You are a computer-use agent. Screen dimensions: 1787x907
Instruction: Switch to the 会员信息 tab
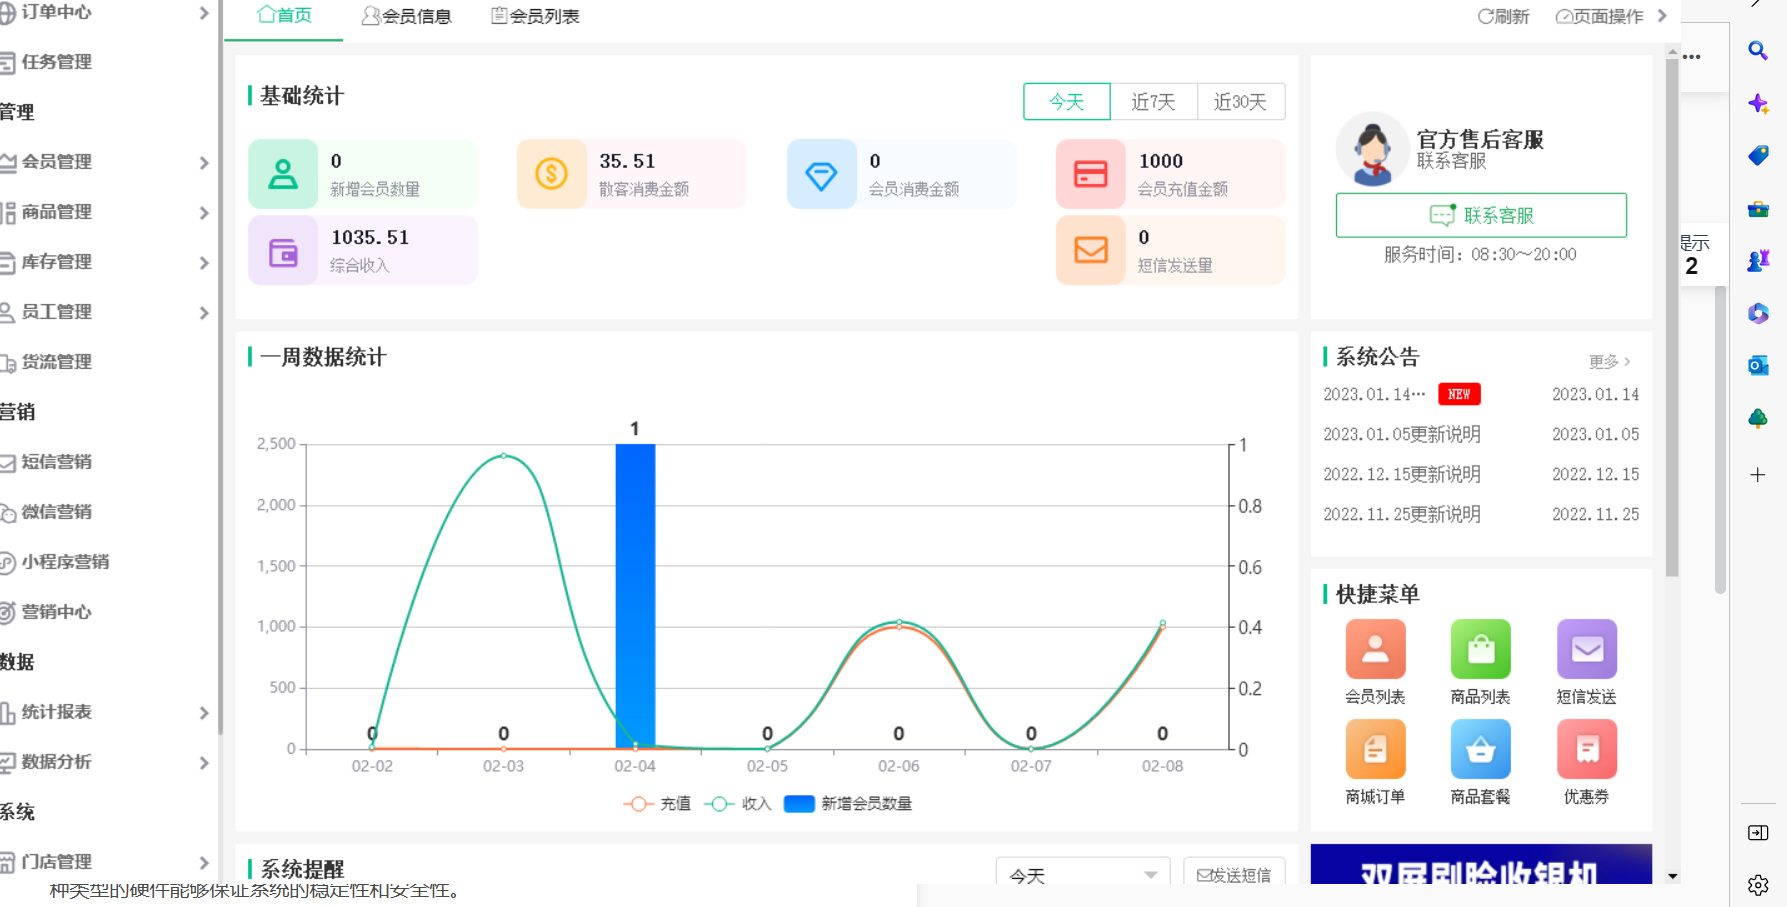pos(407,15)
